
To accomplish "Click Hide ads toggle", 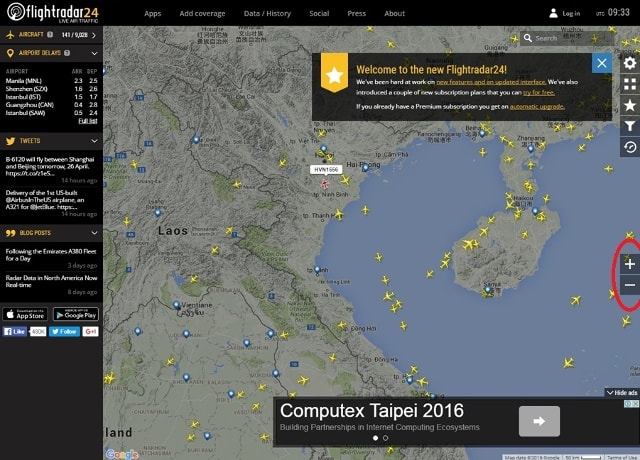I will [x=622, y=393].
